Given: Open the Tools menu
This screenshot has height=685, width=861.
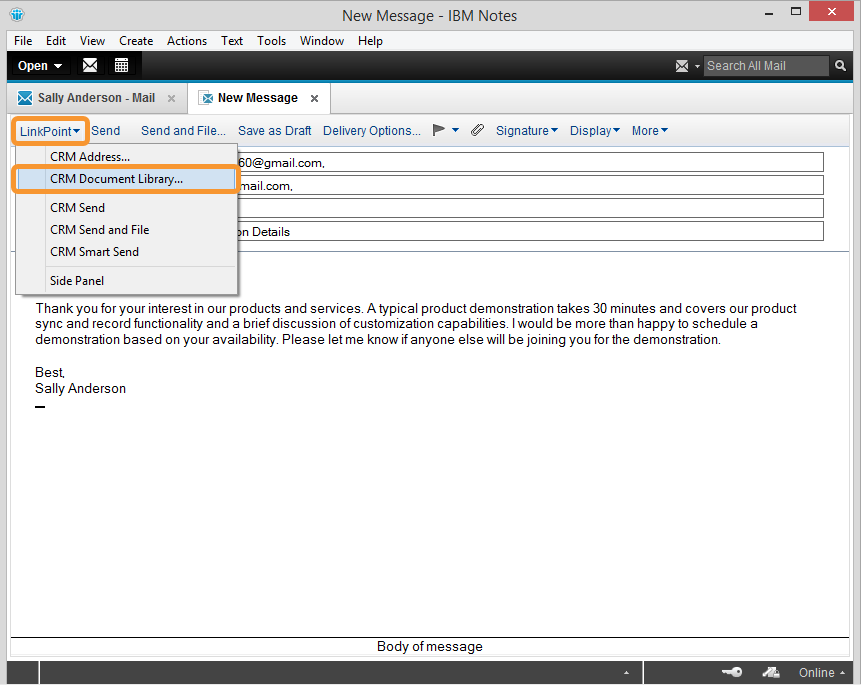Looking at the screenshot, I should coord(272,41).
